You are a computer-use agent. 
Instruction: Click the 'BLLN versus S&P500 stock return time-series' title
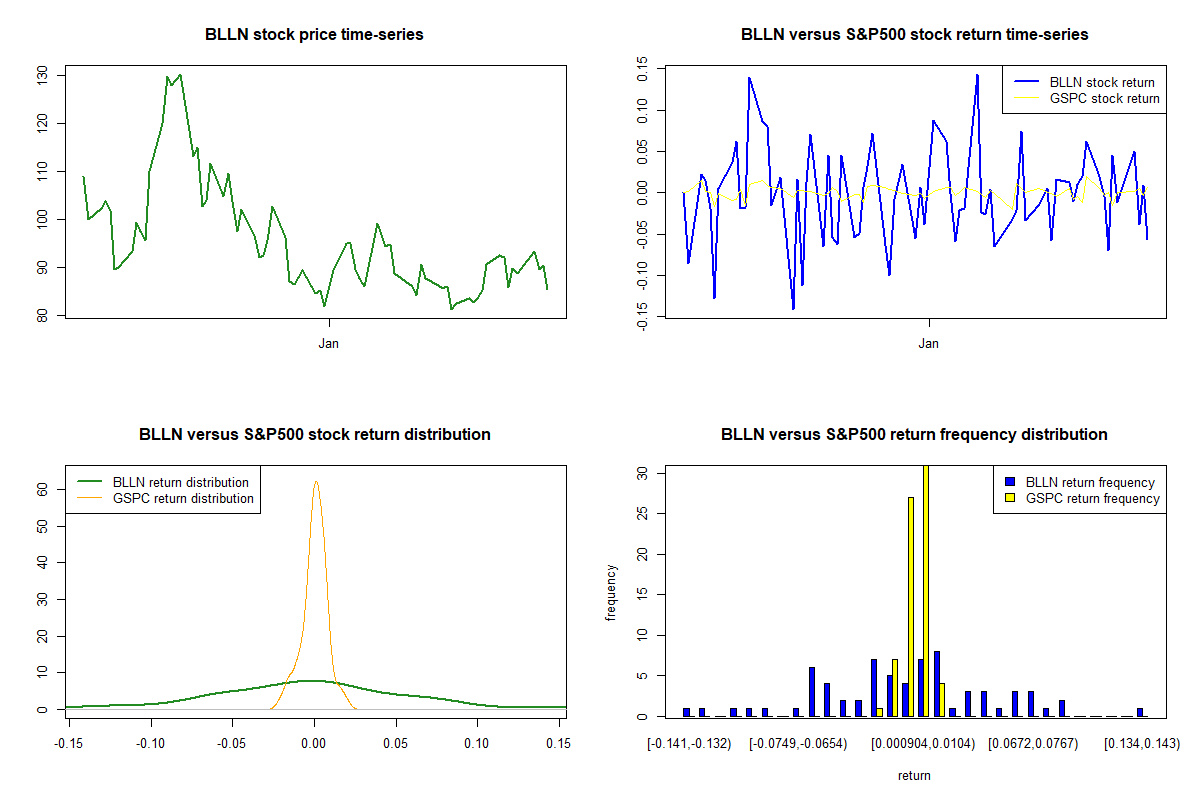click(914, 35)
